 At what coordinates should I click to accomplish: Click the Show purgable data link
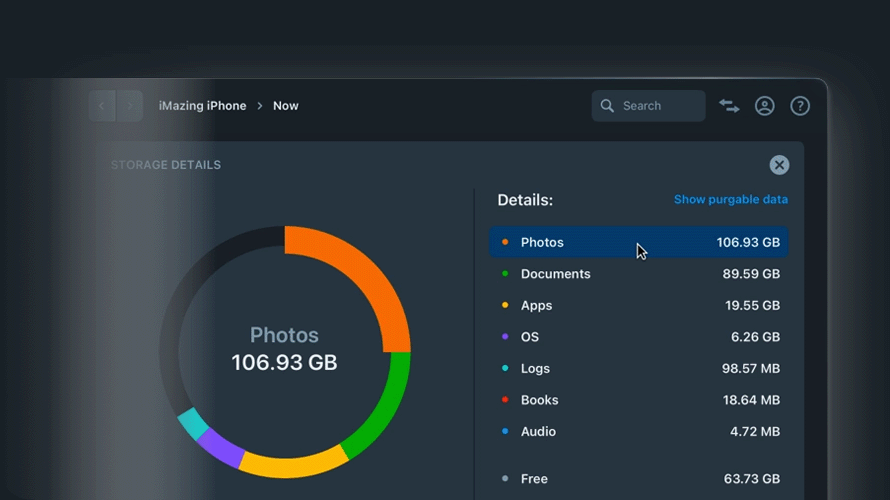tap(730, 199)
